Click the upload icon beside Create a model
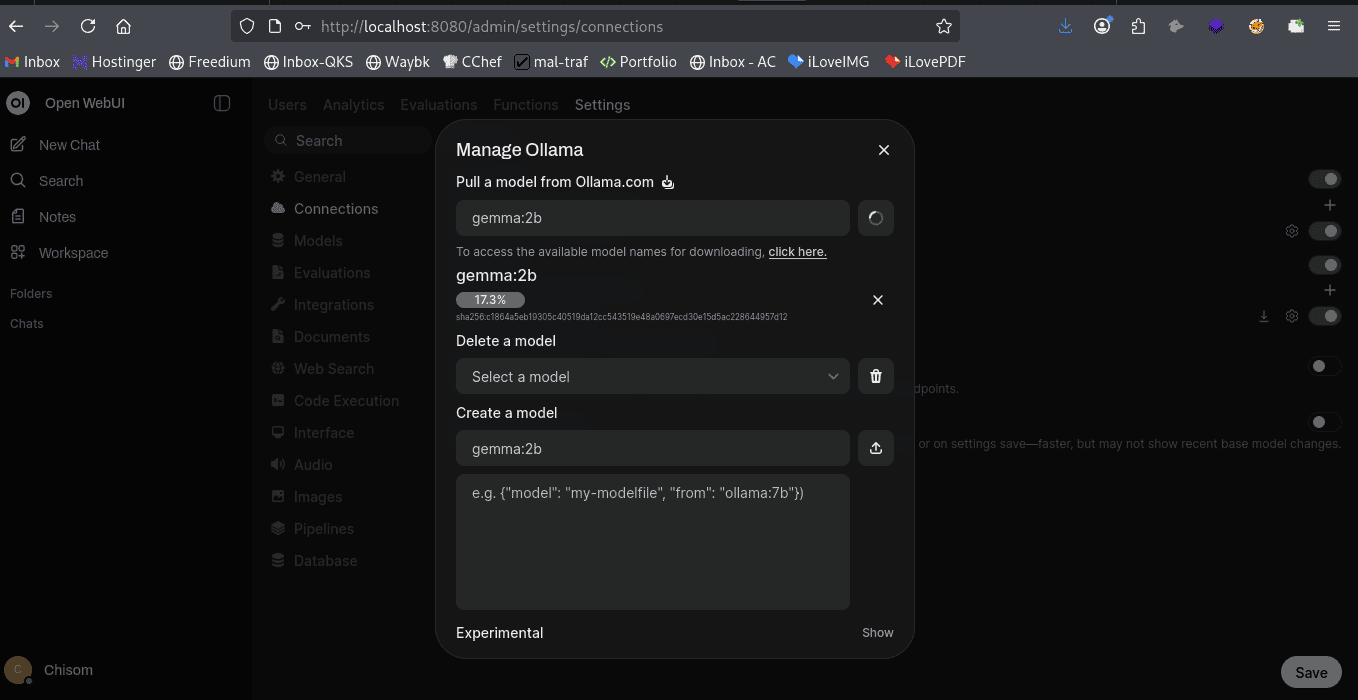Viewport: 1358px width, 700px height. [x=876, y=449]
